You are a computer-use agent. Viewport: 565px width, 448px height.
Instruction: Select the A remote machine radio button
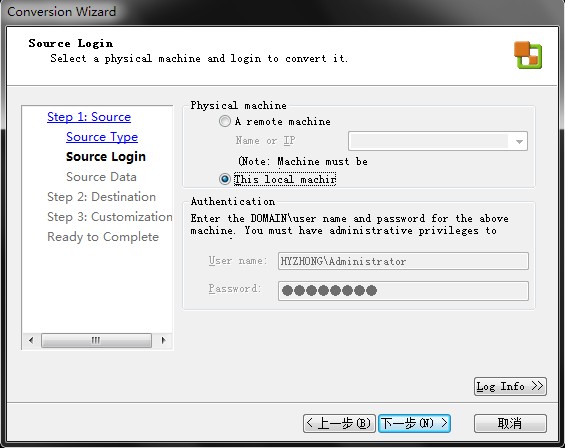tap(225, 121)
